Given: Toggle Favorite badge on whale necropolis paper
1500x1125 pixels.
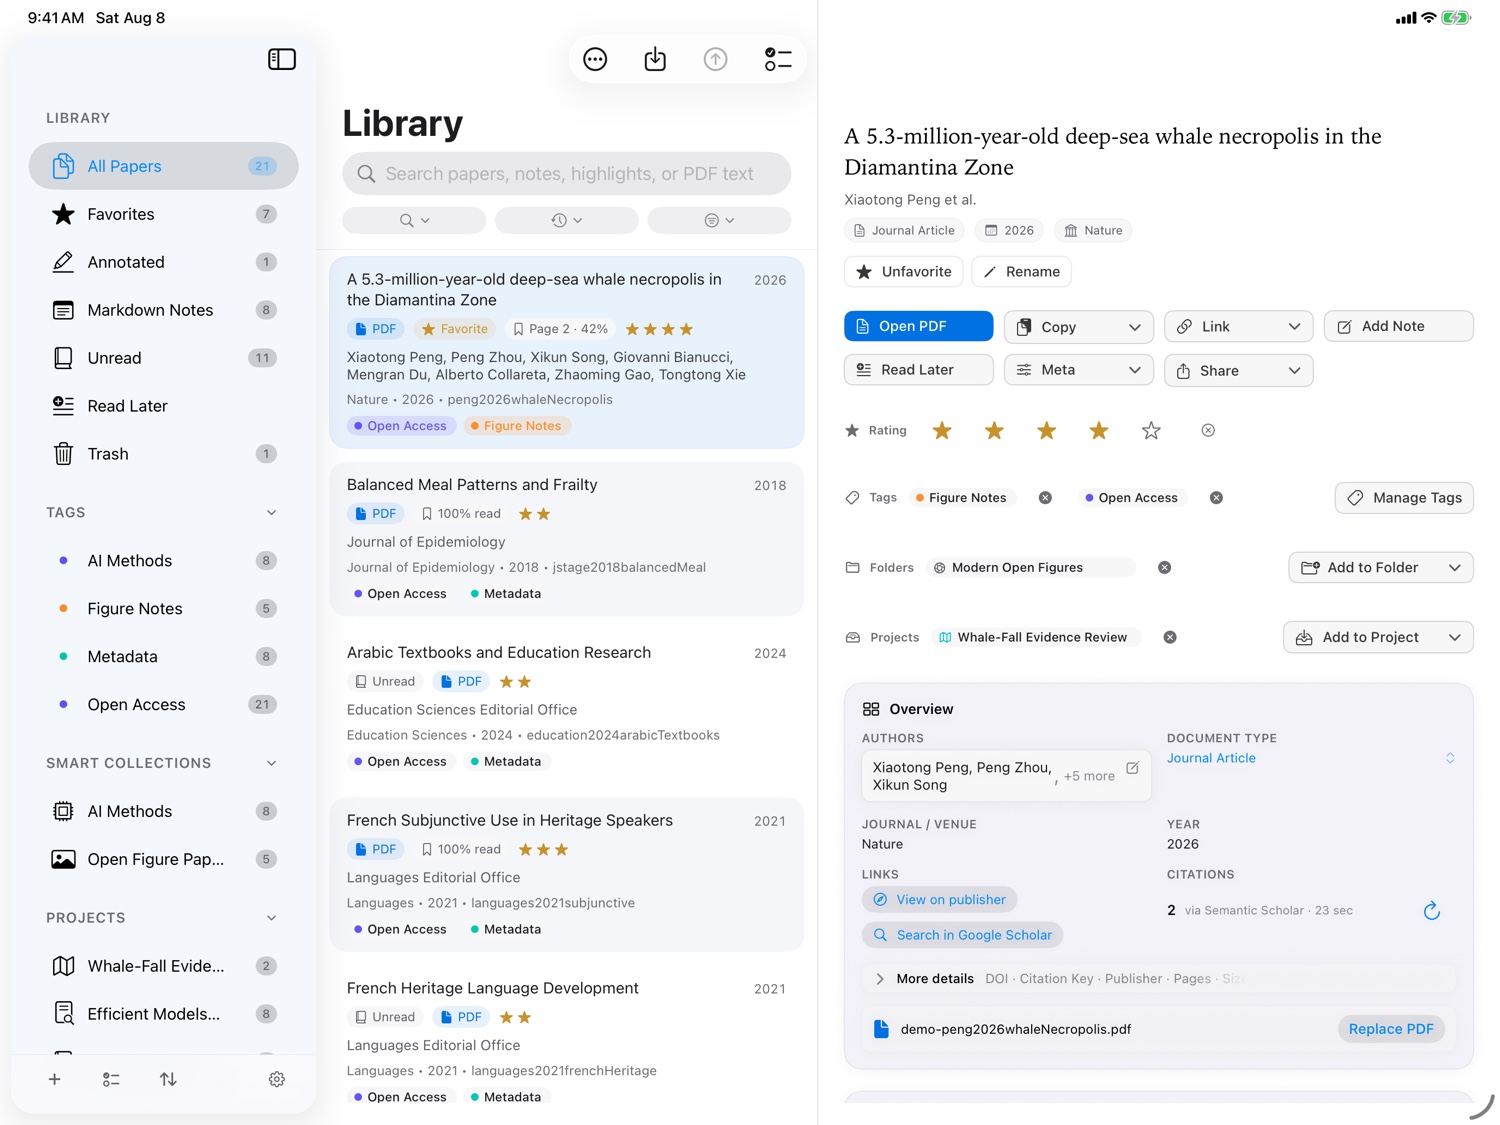Looking at the screenshot, I should coord(455,329).
